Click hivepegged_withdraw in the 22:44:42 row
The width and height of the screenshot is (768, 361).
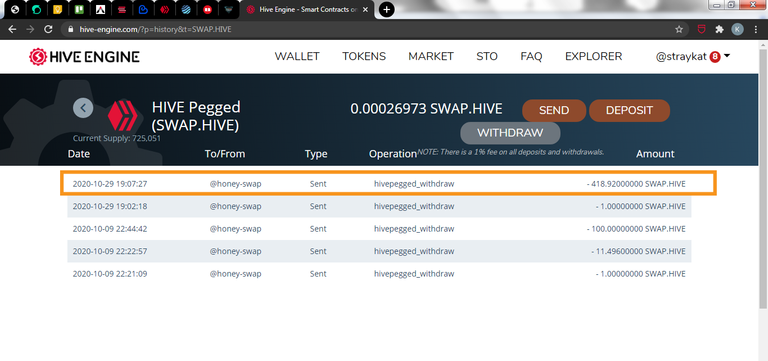(x=414, y=229)
